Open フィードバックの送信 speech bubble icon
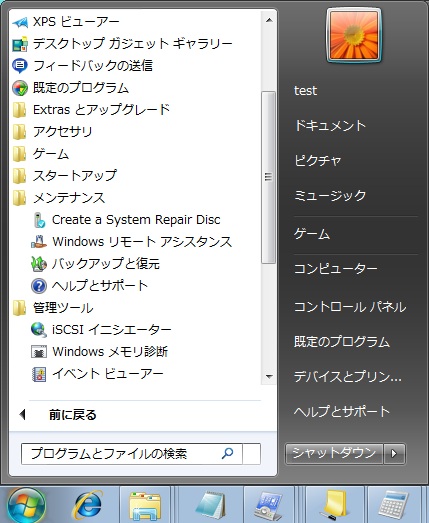Image resolution: width=429 pixels, height=523 pixels. 19,66
